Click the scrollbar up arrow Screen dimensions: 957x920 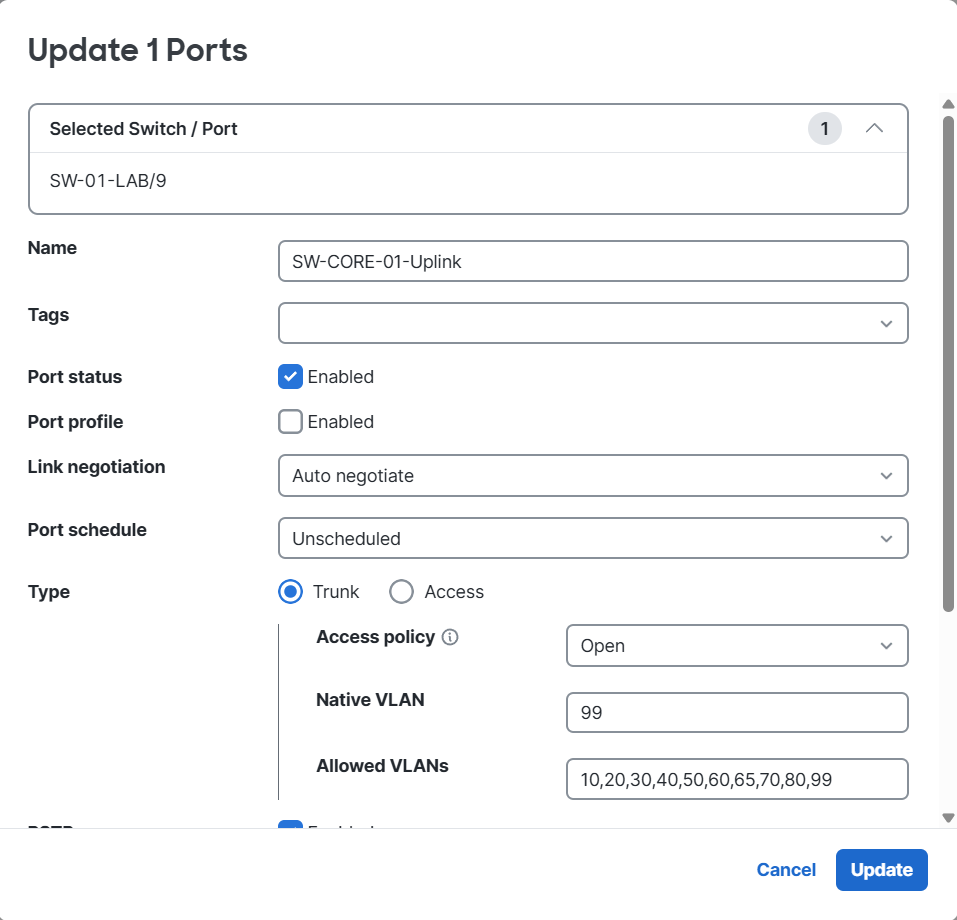click(948, 104)
